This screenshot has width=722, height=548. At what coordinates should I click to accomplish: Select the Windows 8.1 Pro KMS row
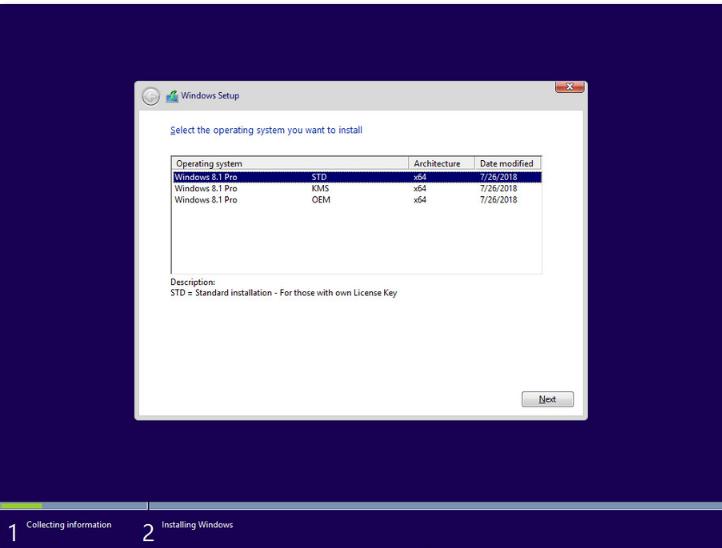coord(357,188)
